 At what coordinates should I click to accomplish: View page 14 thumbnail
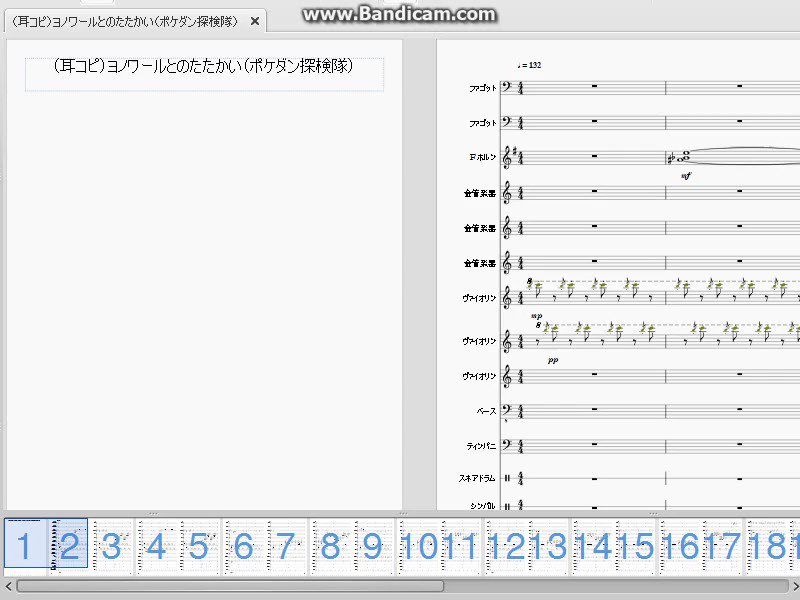pos(593,545)
